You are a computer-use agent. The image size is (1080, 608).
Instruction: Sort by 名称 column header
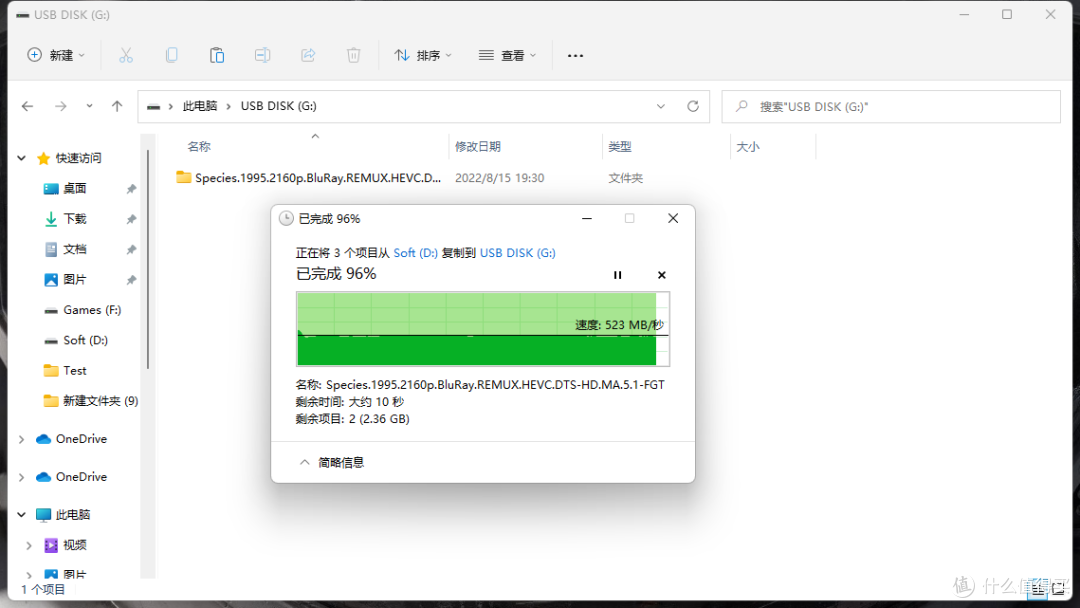click(199, 147)
